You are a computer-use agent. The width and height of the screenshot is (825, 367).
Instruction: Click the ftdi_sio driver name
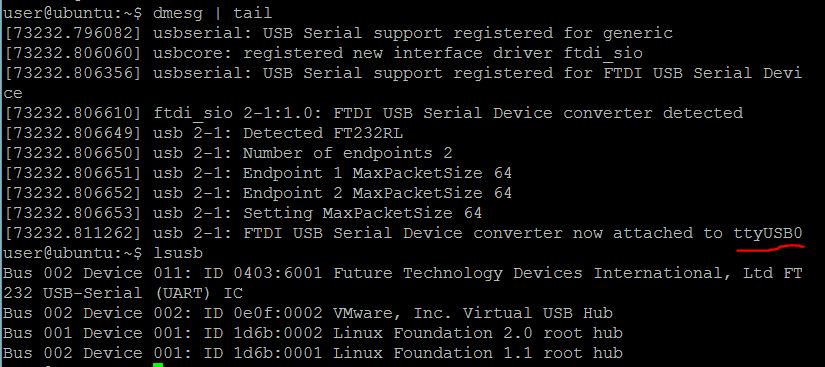click(602, 54)
